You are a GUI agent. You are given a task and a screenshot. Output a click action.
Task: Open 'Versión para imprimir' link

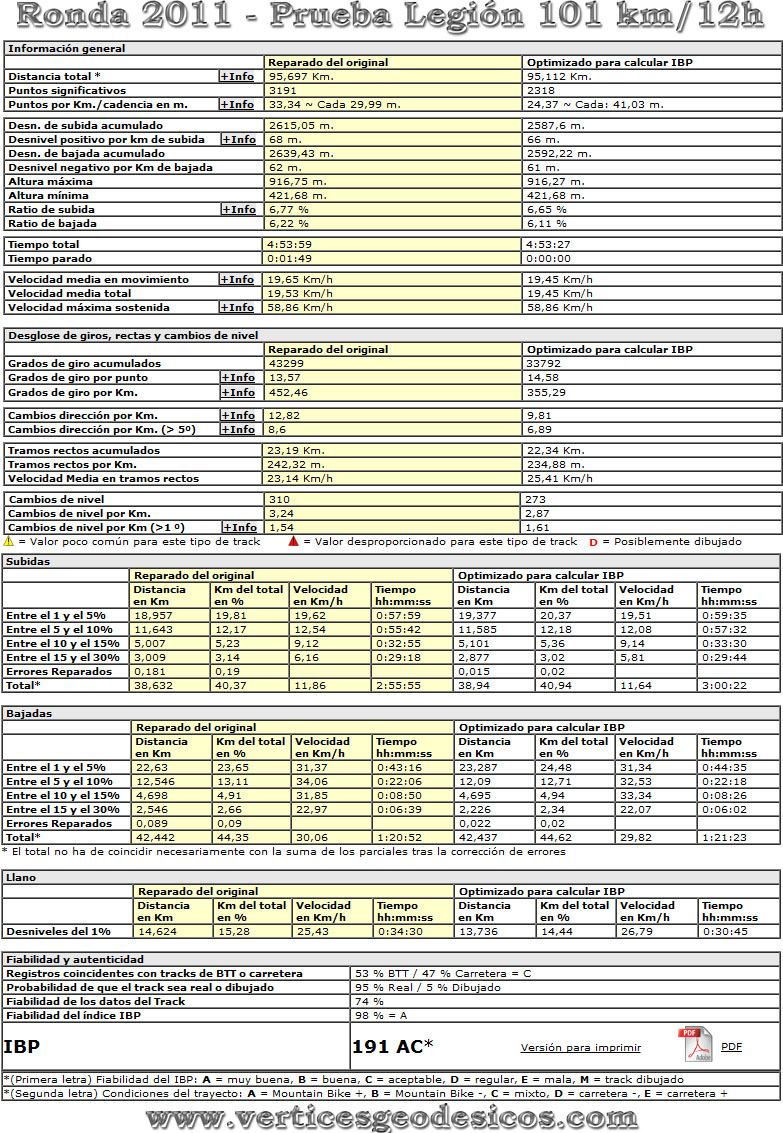pos(580,1047)
